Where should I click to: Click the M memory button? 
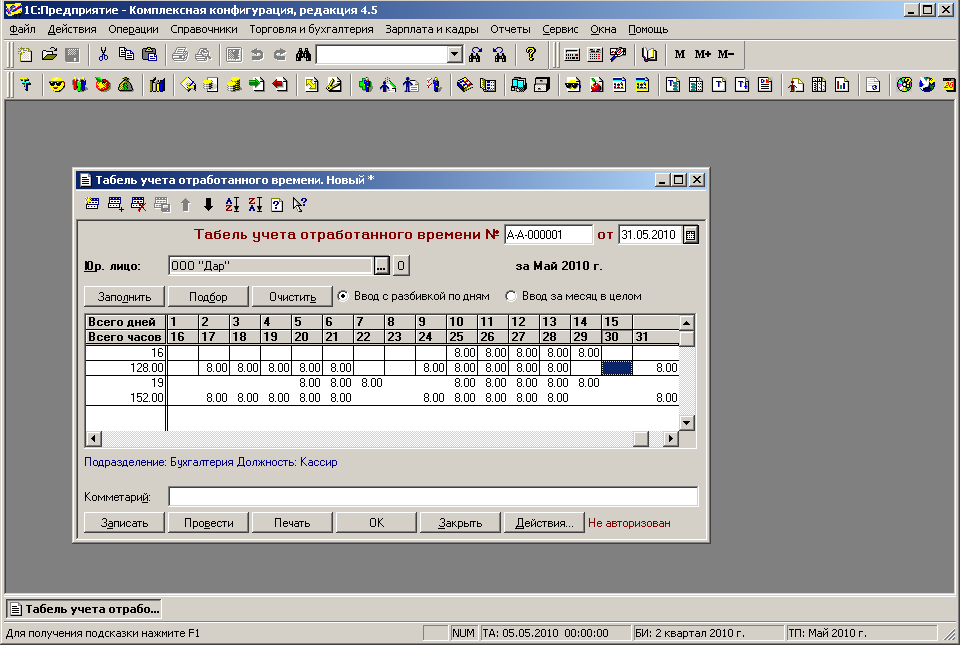tap(680, 54)
